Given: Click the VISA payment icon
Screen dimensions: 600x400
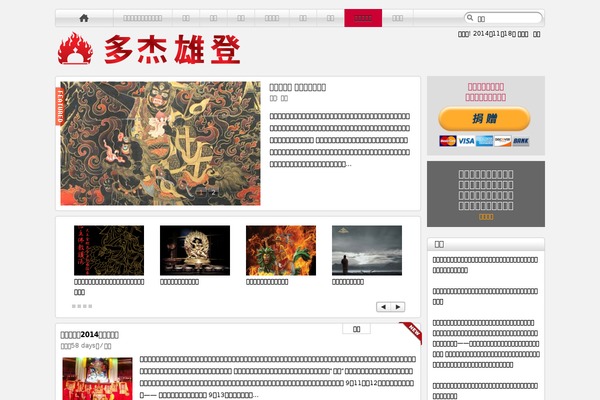Looking at the screenshot, I should coord(466,141).
